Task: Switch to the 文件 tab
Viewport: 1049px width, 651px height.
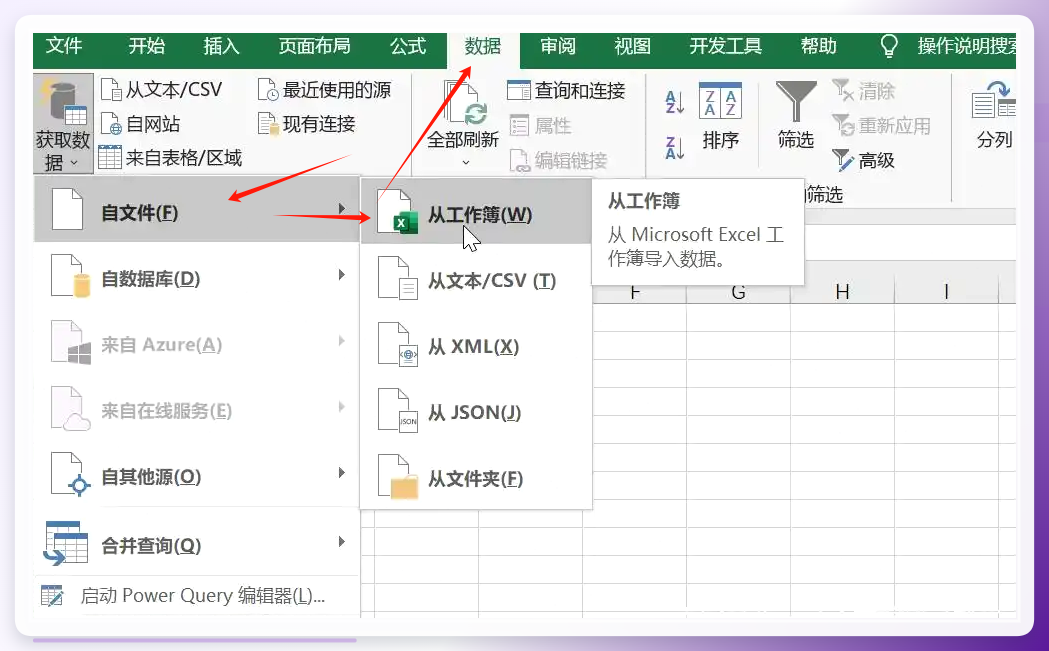Action: [x=64, y=45]
